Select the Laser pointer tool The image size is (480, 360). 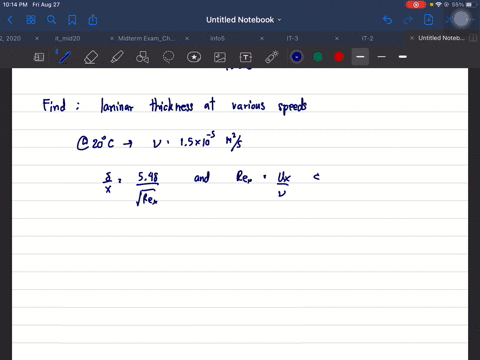point(272,57)
